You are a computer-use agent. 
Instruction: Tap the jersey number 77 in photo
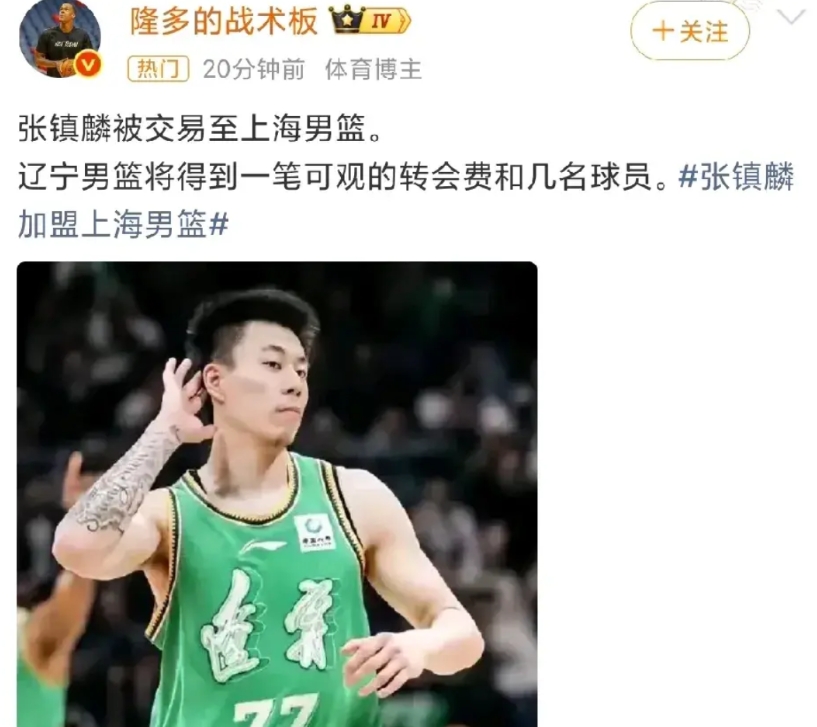click(x=276, y=710)
